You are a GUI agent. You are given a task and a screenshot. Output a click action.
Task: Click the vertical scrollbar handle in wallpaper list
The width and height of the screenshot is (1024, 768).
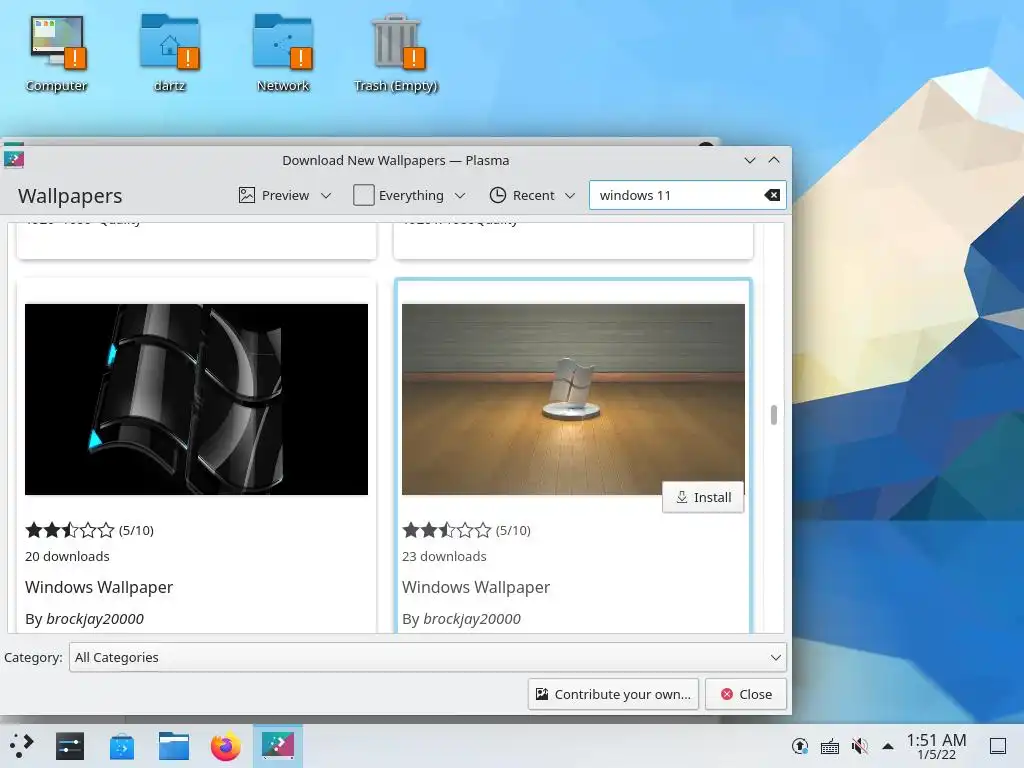(x=774, y=415)
